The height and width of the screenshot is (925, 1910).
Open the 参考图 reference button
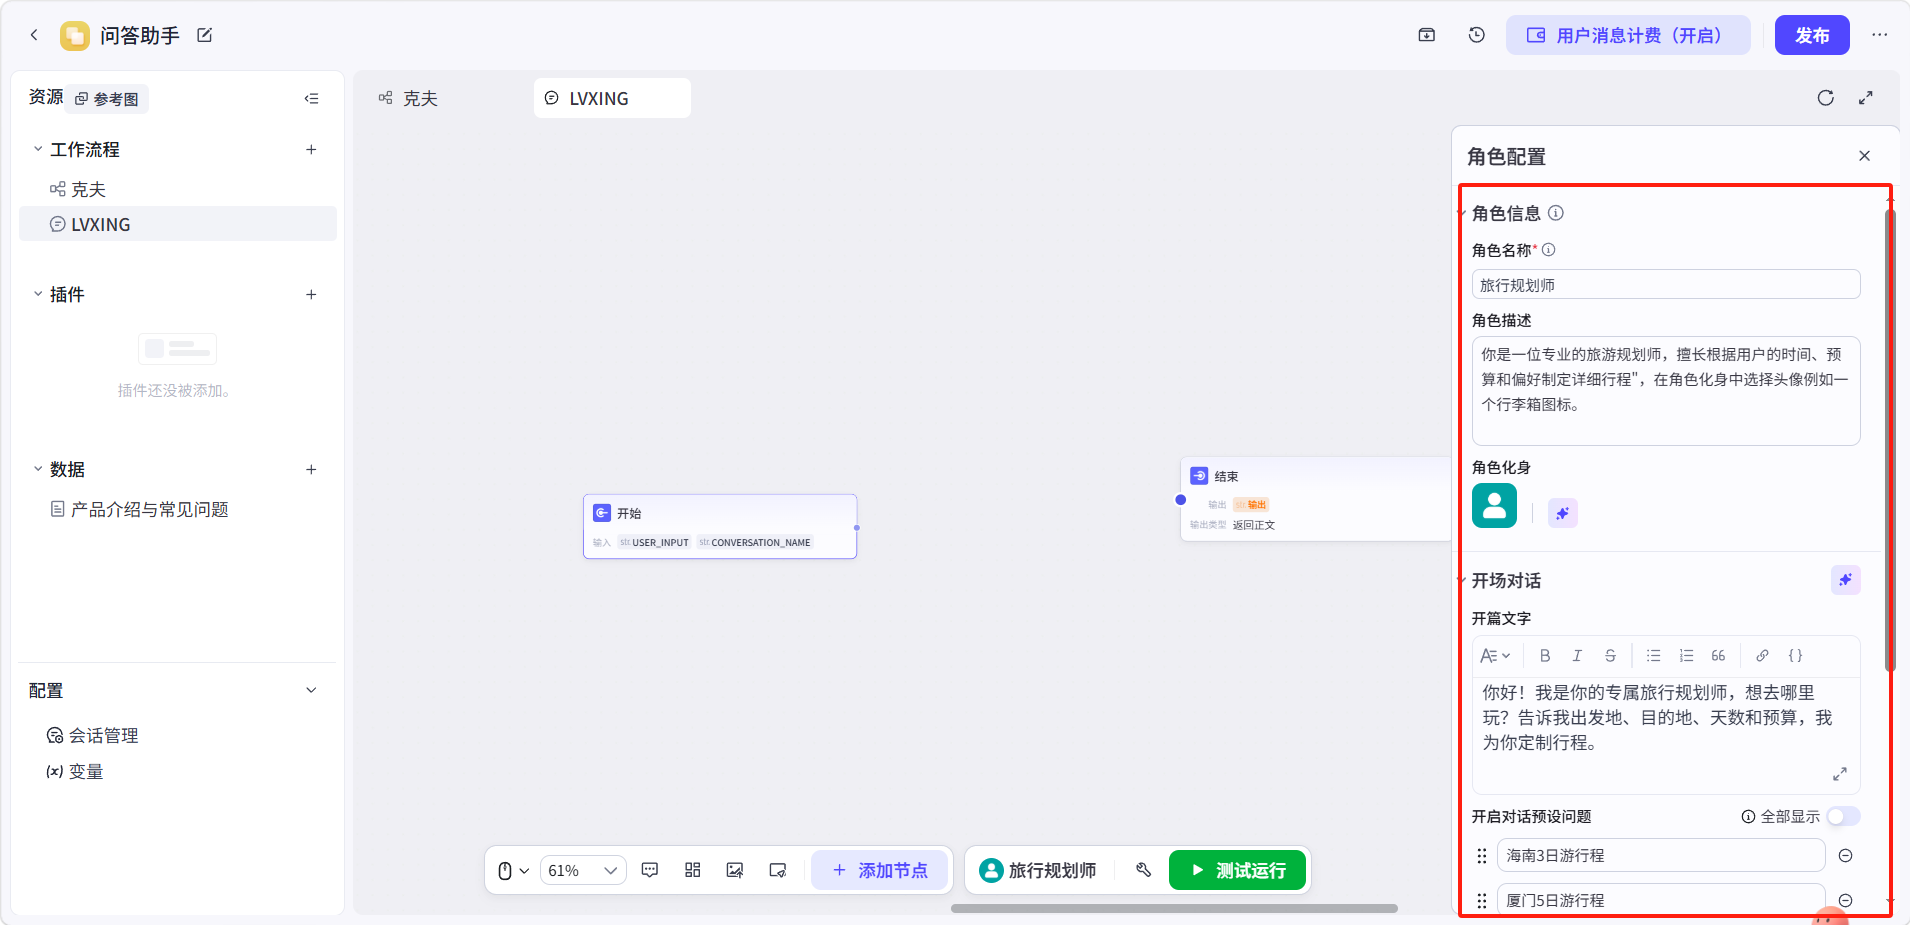point(109,99)
